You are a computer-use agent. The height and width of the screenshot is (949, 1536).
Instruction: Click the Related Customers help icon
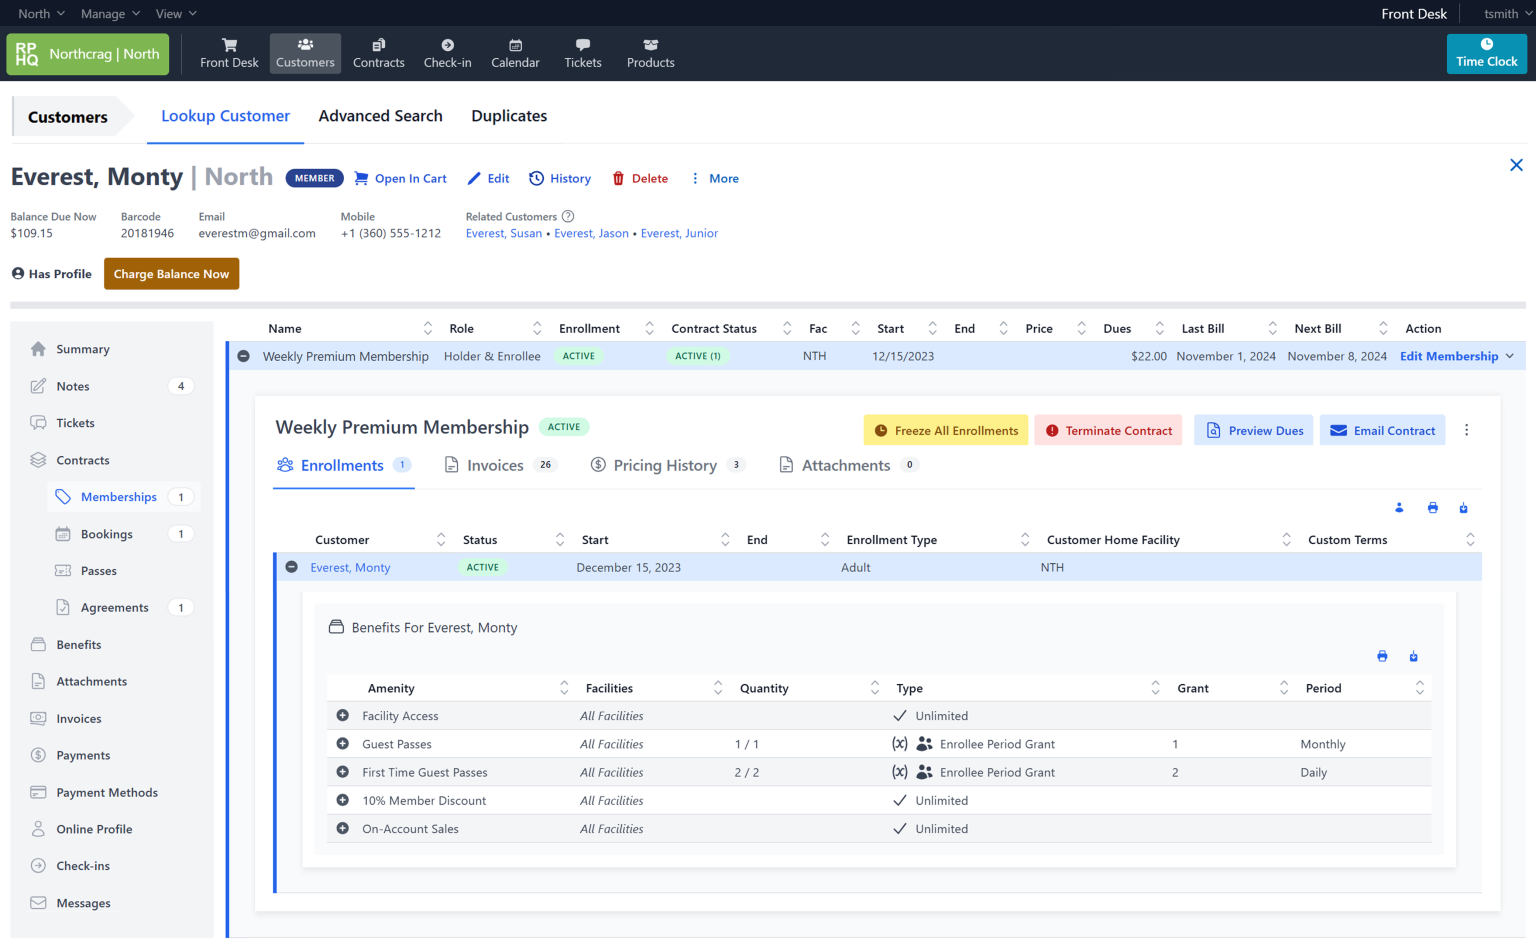568,217
